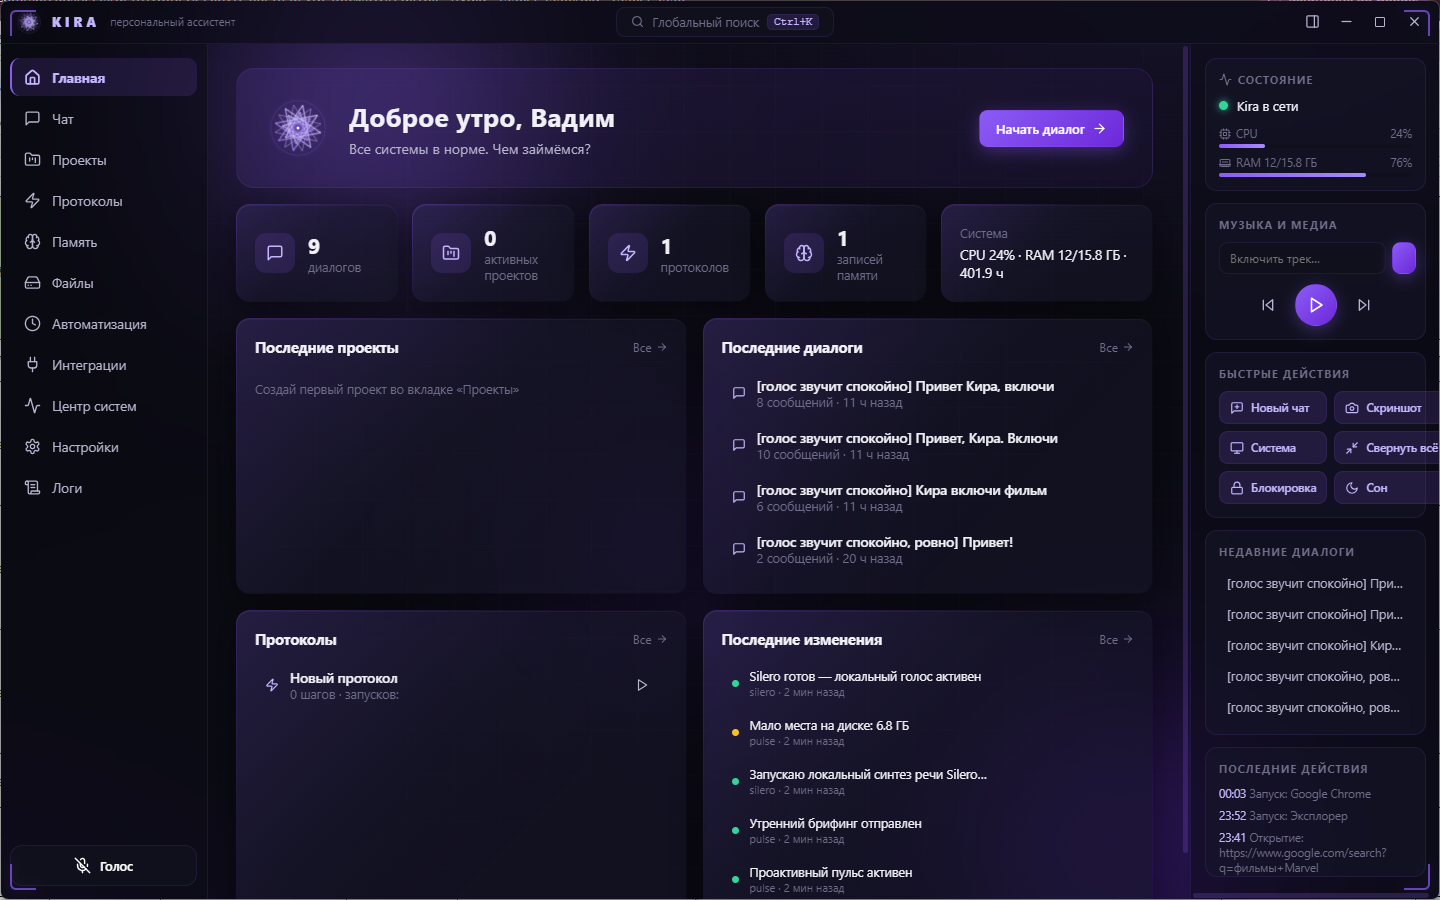Click the записей памяти brain icon
This screenshot has height=900, width=1440.
tap(804, 253)
